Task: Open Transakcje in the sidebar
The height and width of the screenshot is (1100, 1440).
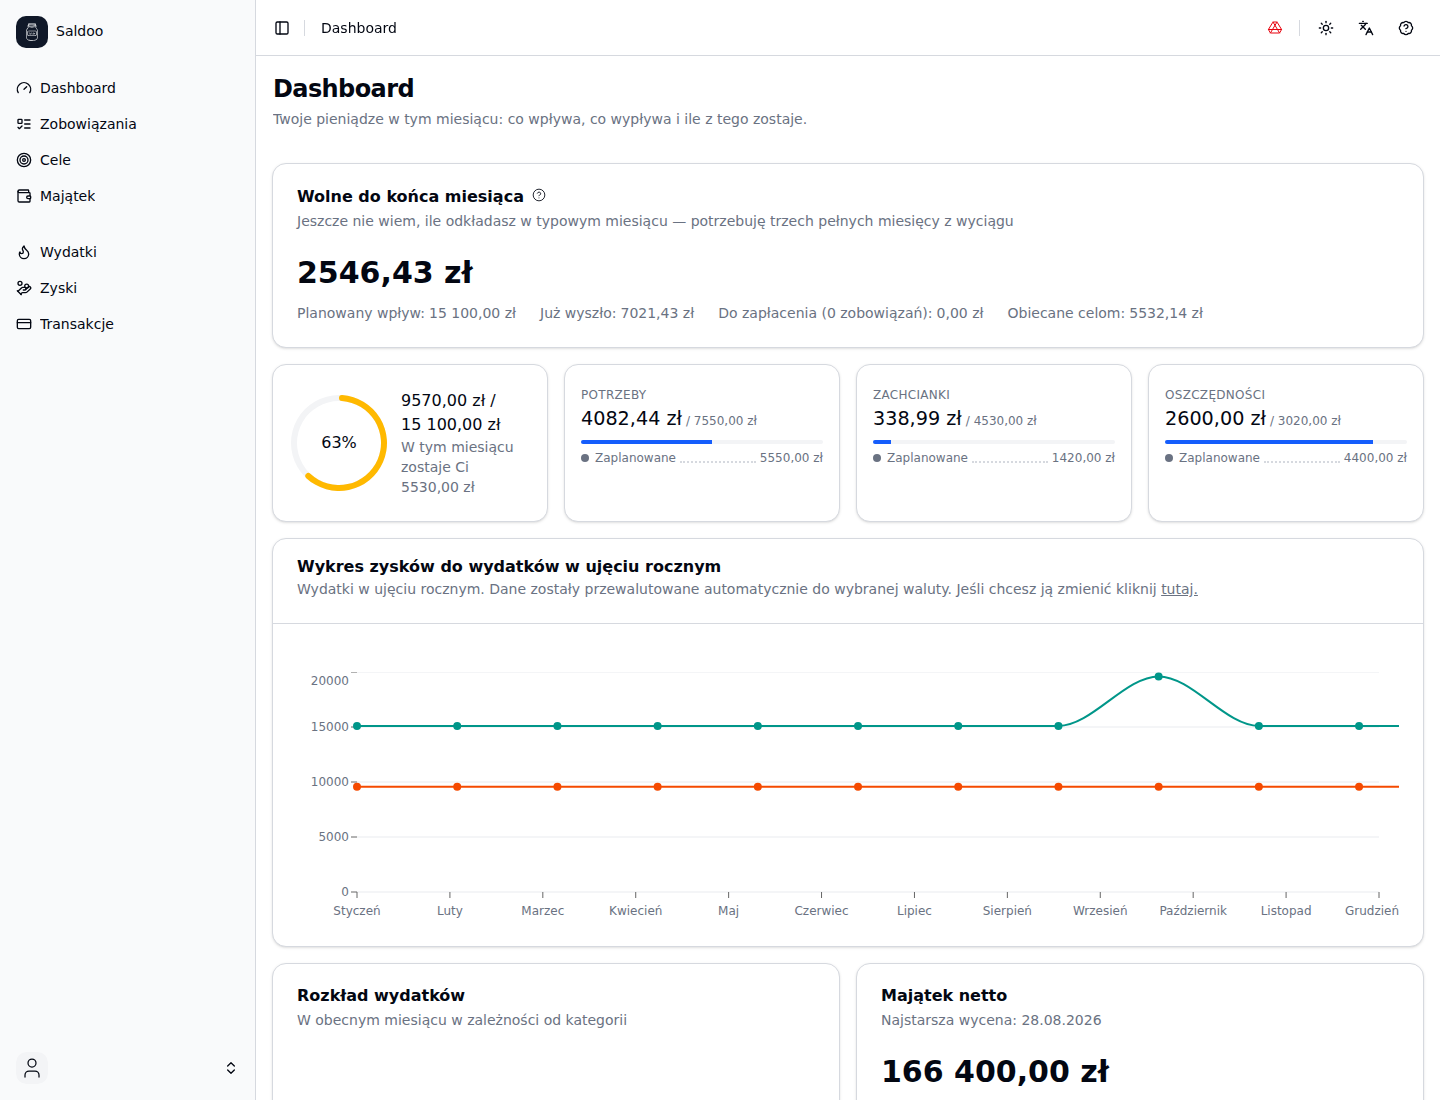Action: [128, 324]
